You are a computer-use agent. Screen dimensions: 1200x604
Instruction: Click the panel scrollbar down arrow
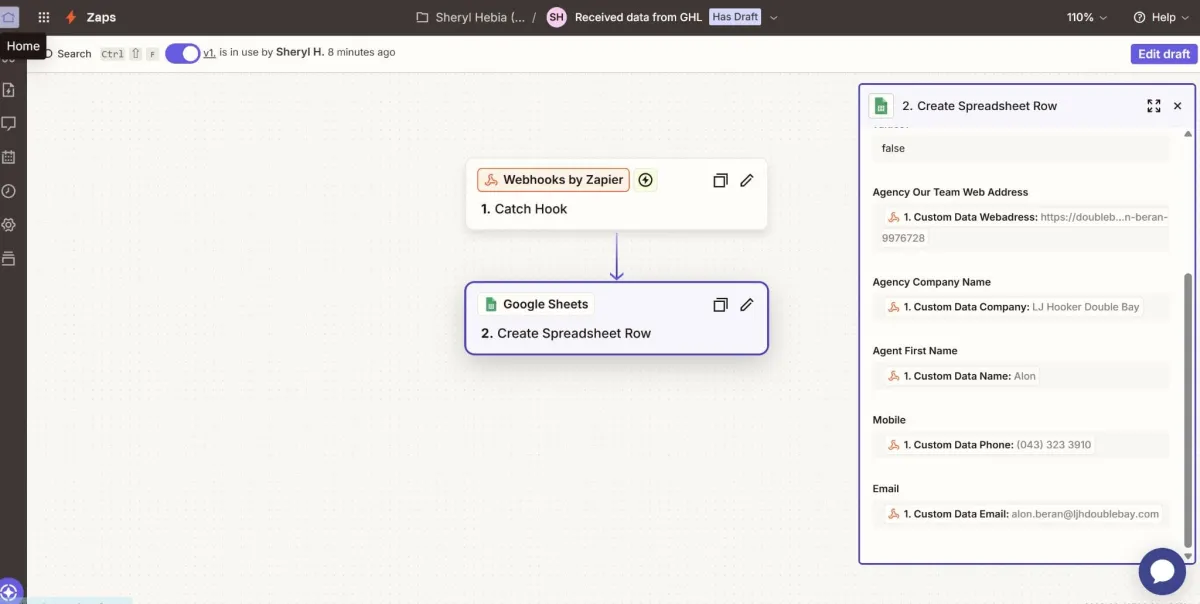point(1188,556)
